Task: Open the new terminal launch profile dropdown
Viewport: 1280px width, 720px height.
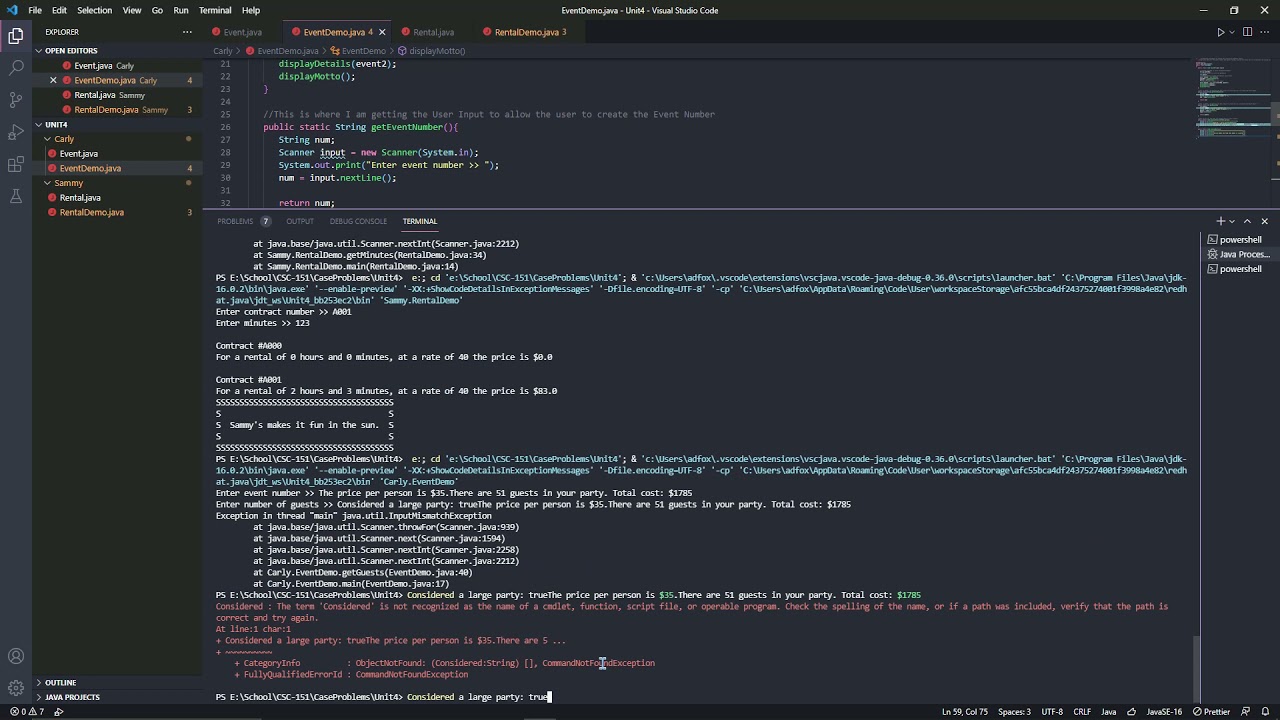Action: click(x=1232, y=221)
